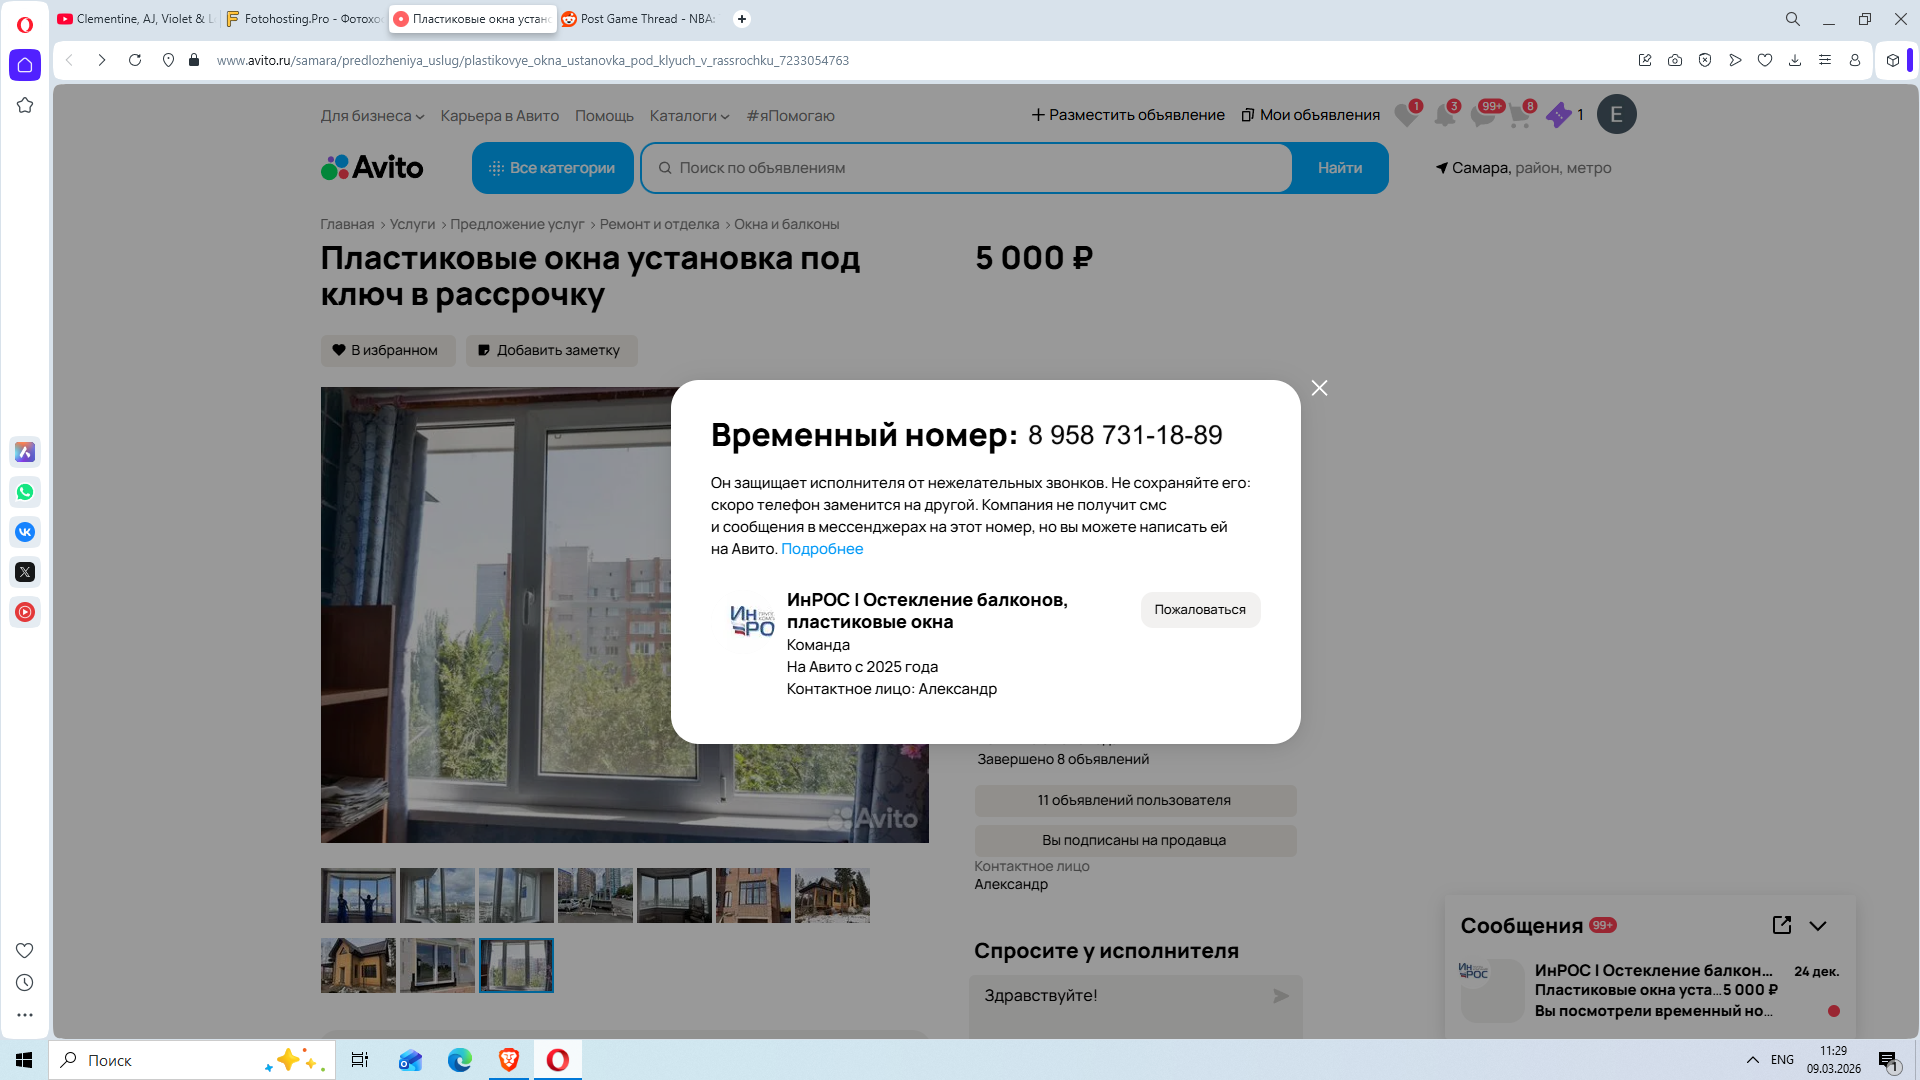
Task: Open Avito shopping cart
Action: coord(1519,115)
